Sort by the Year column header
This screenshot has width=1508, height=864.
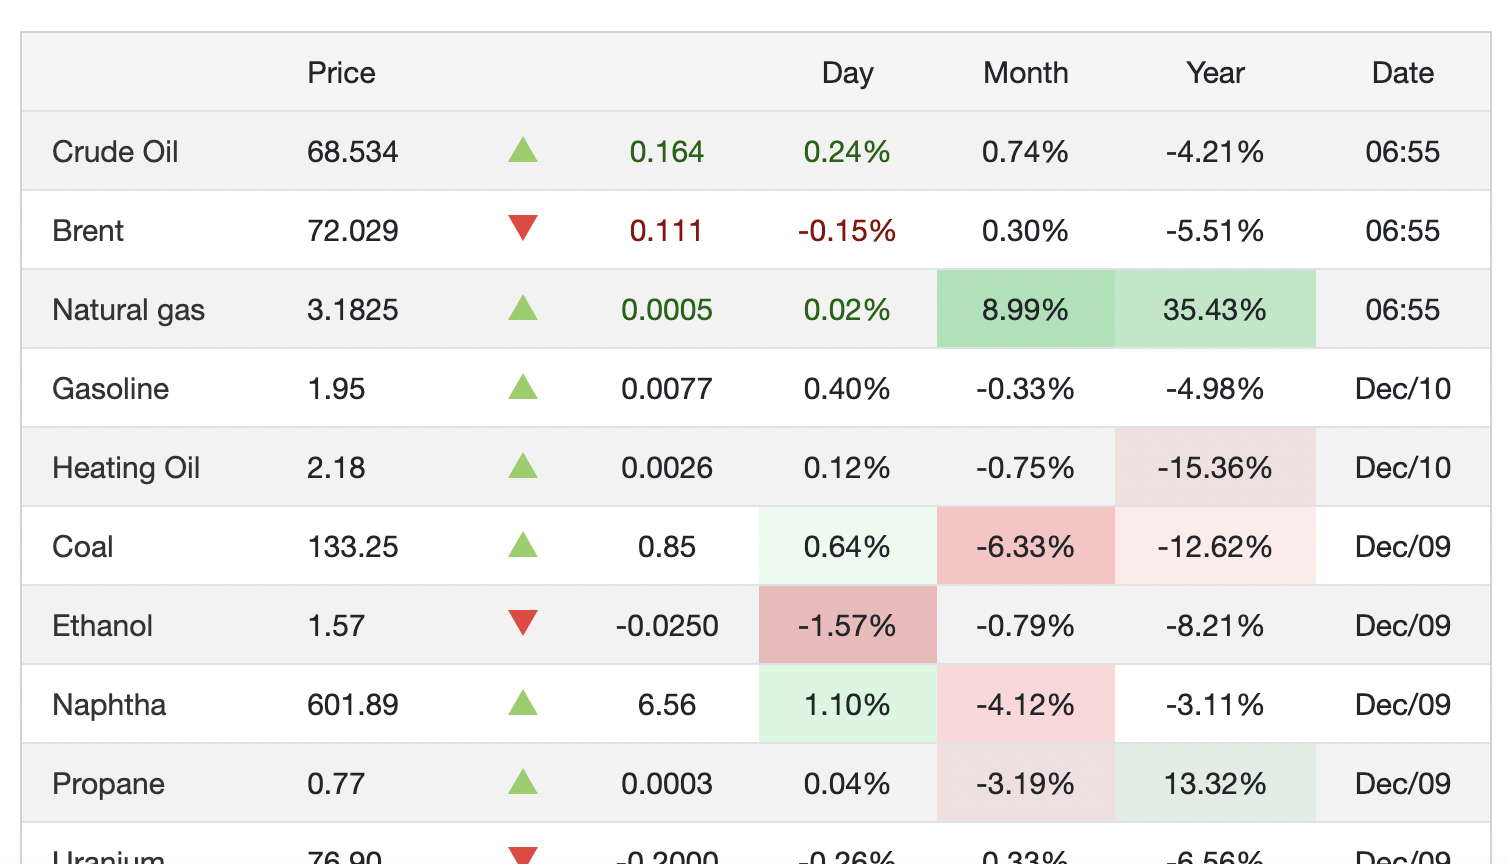1215,73
